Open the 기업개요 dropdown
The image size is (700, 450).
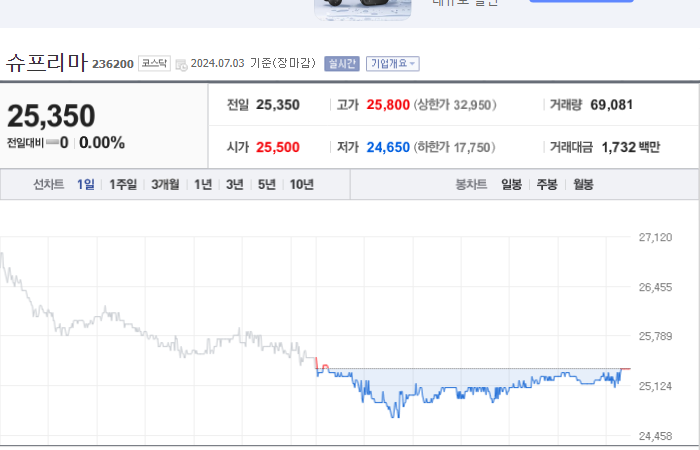392,64
